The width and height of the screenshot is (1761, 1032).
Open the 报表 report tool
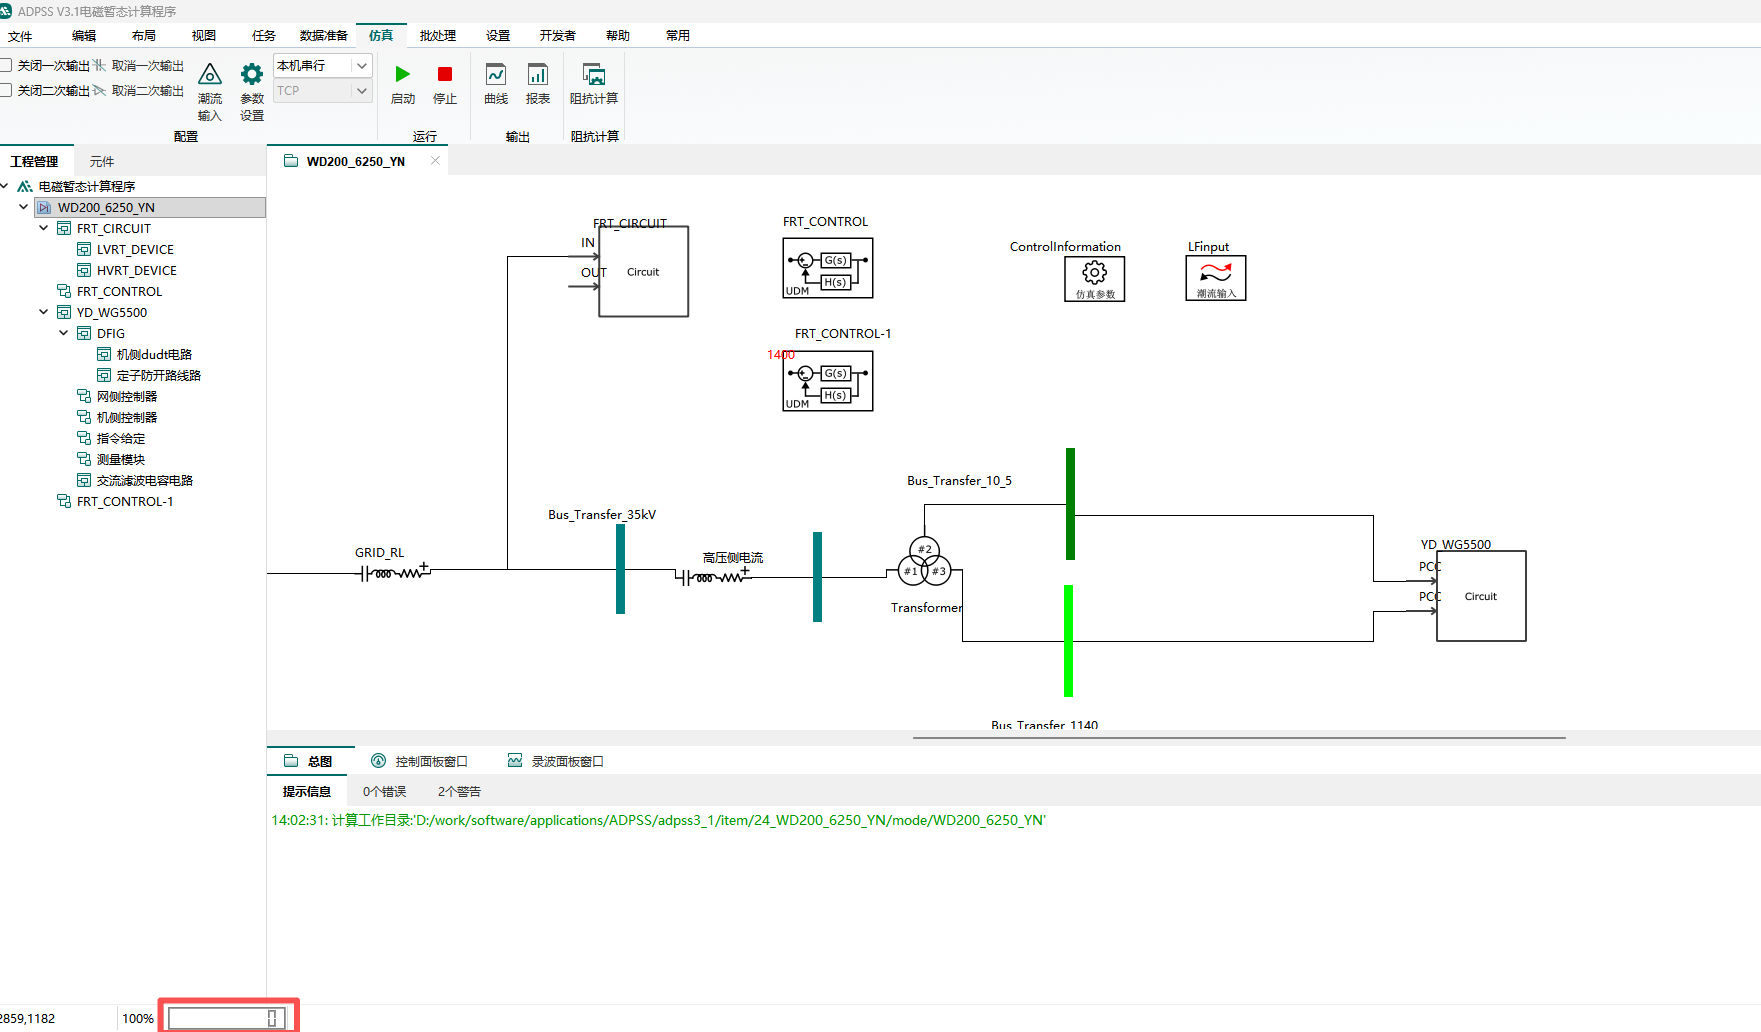[538, 75]
